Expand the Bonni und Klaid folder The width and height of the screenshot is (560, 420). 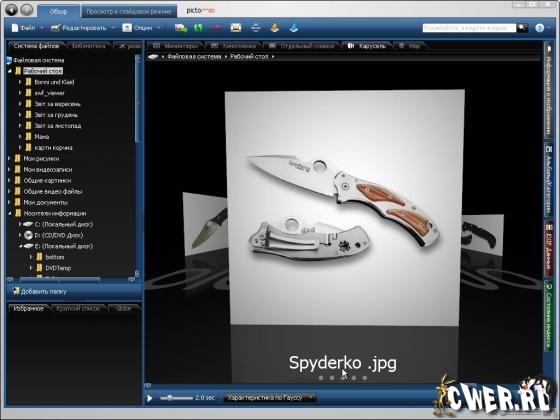click(20, 82)
